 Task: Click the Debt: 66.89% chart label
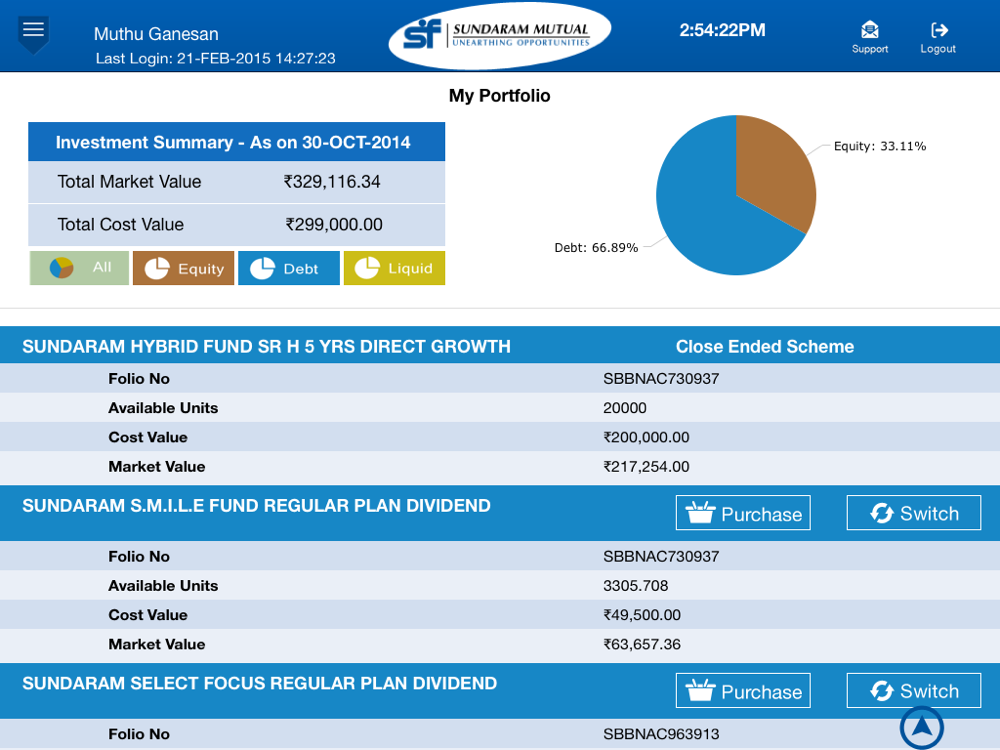596,247
